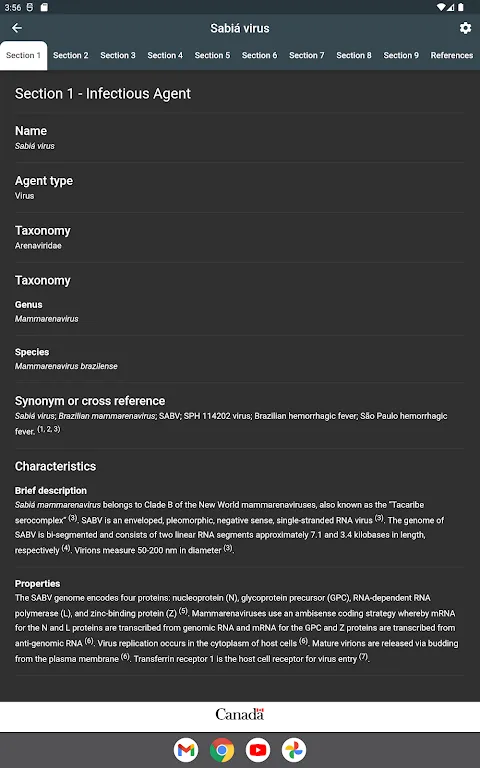Open YouTube from the dock

258,750
